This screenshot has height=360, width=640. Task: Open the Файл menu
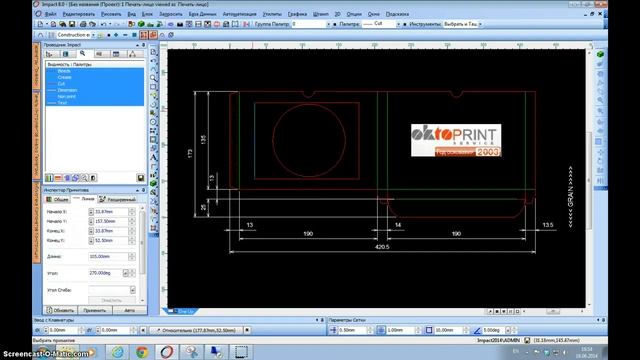point(51,14)
